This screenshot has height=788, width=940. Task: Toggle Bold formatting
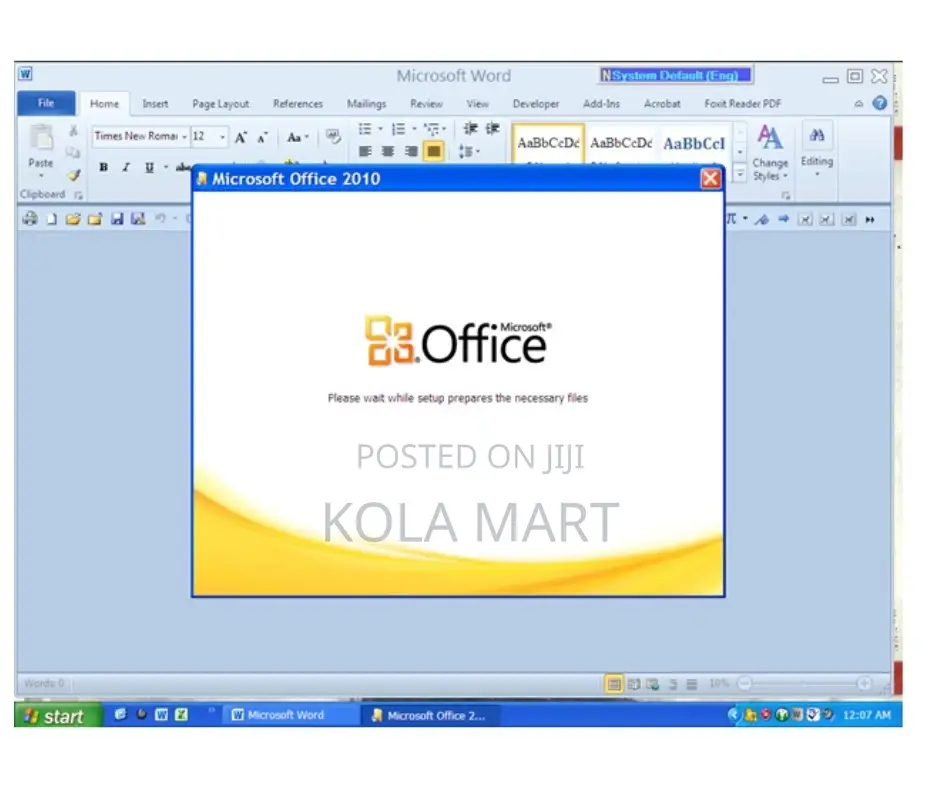coord(104,167)
